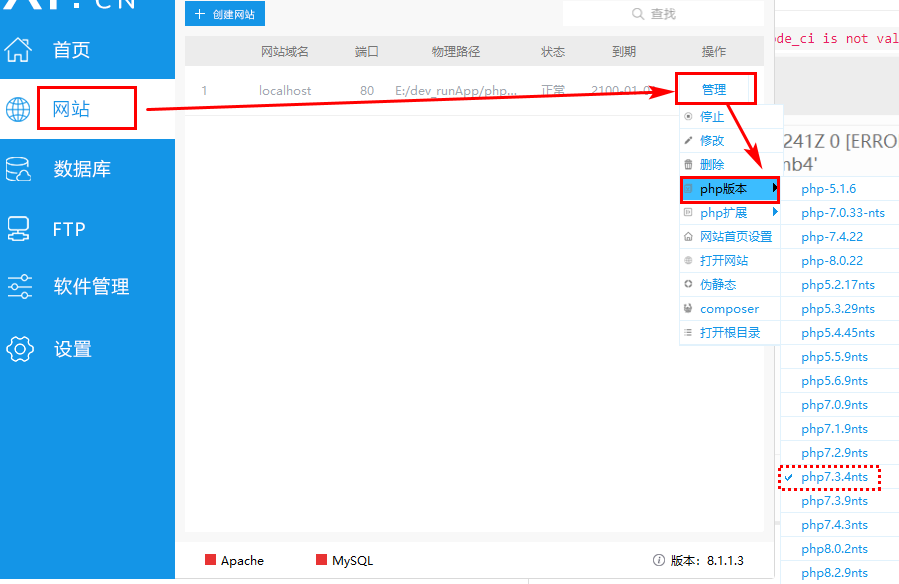This screenshot has height=584, width=899.
Task: Click the 版本: 8.1.1.3 label
Action: (x=707, y=561)
